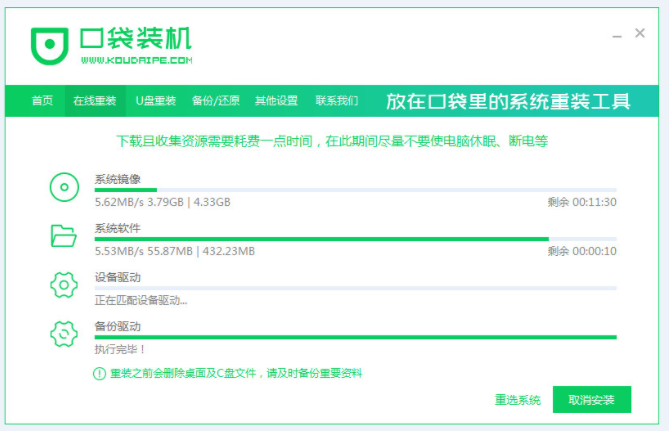Viewport: 669px width, 434px height.
Task: Go to the 其他设置 tab
Action: (x=276, y=101)
